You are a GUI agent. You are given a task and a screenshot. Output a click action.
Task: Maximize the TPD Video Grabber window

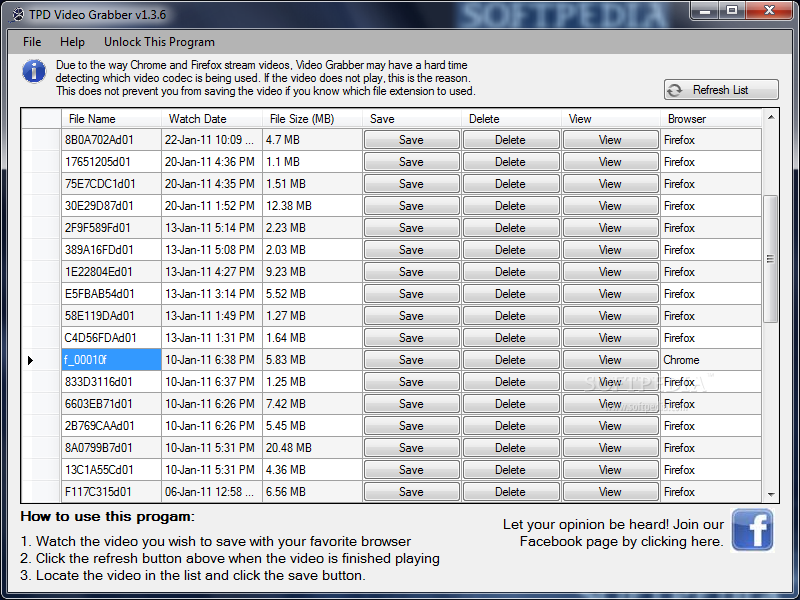click(732, 10)
